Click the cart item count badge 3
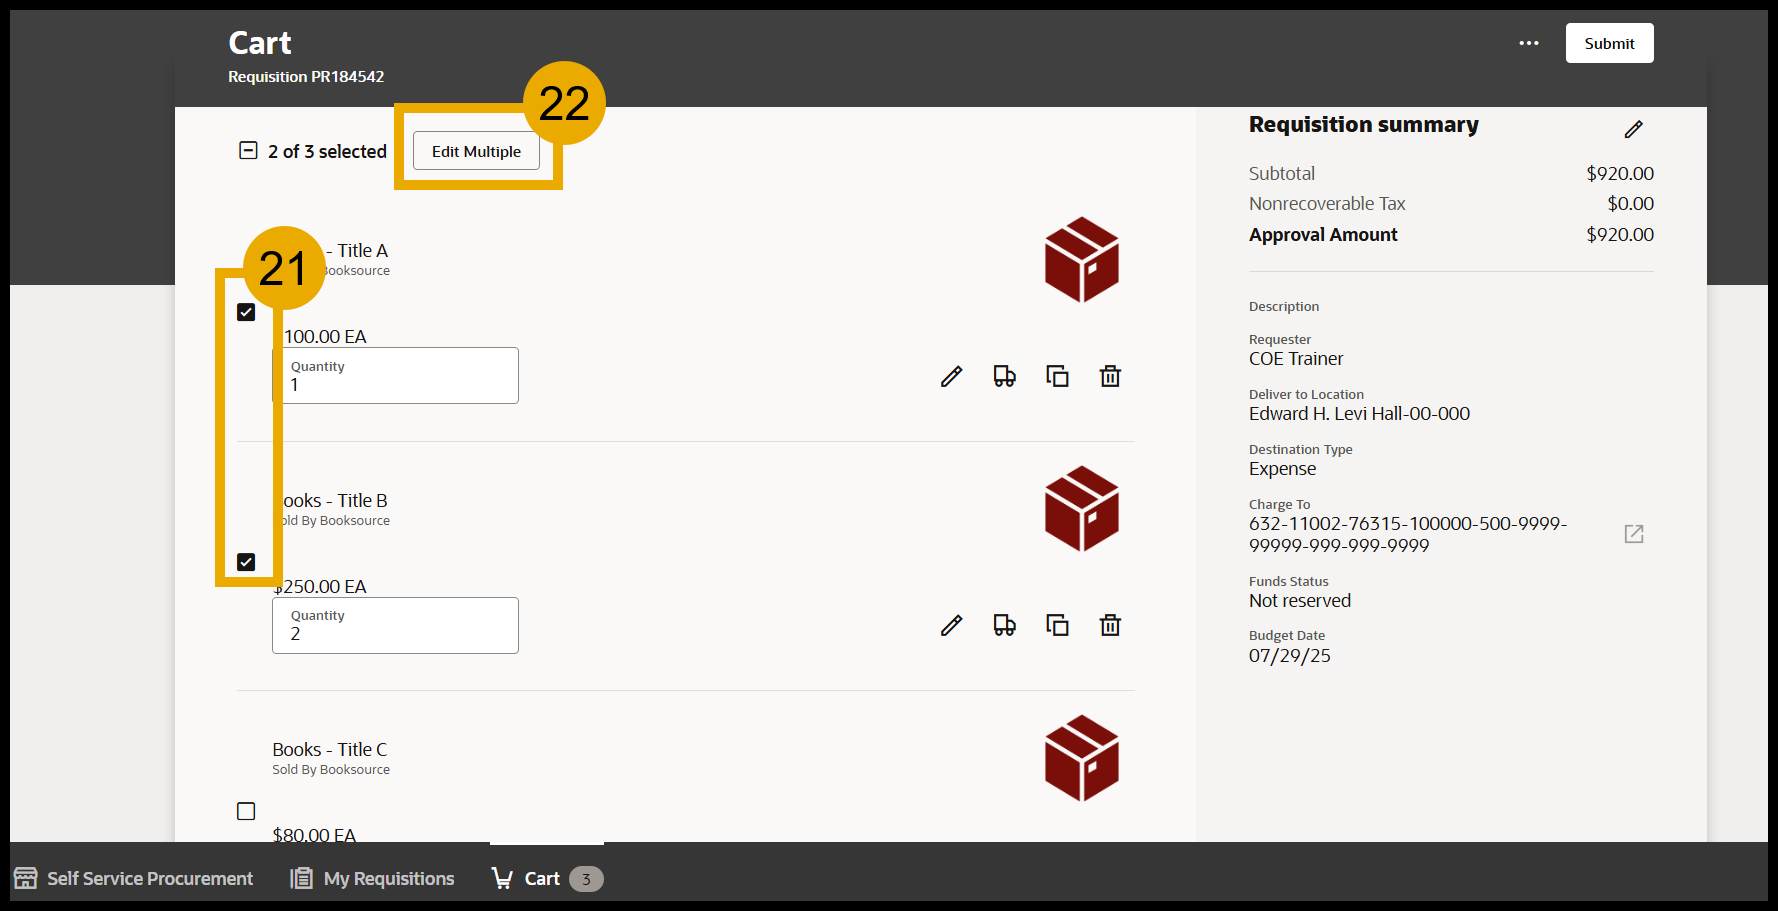Viewport: 1778px width, 911px height. [586, 879]
